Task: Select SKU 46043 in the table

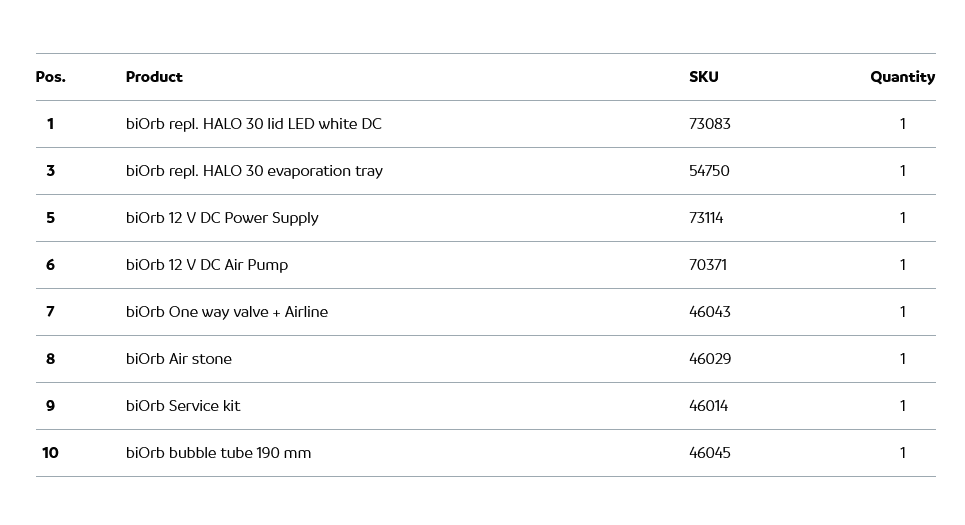Action: tap(709, 312)
